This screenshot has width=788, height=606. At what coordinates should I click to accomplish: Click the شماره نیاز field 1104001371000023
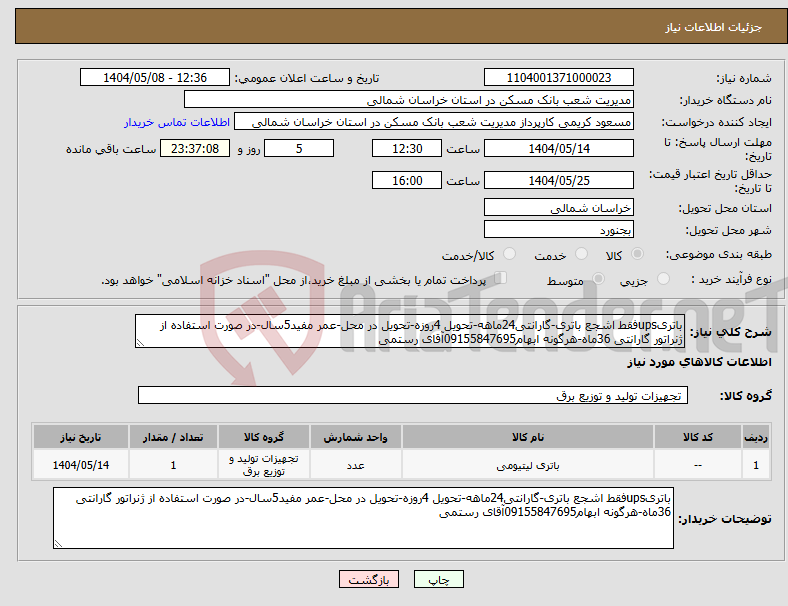pyautogui.click(x=558, y=77)
